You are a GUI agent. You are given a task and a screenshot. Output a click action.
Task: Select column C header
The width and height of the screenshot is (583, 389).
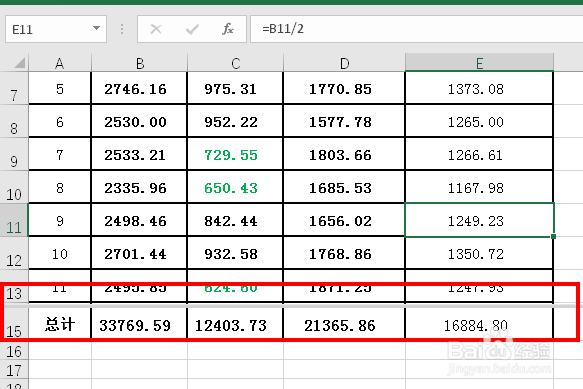235,62
